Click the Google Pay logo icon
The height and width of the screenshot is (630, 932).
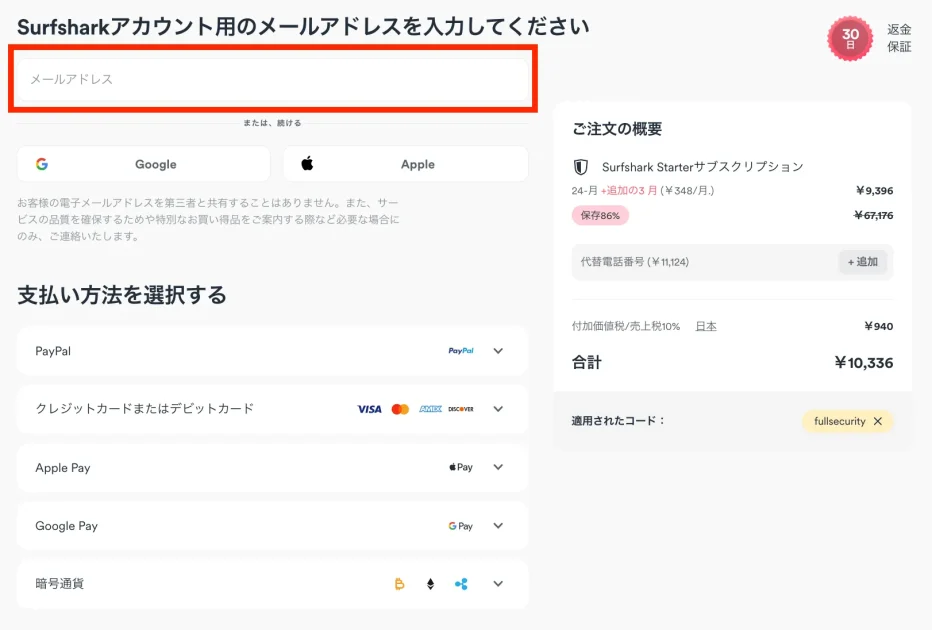(461, 526)
